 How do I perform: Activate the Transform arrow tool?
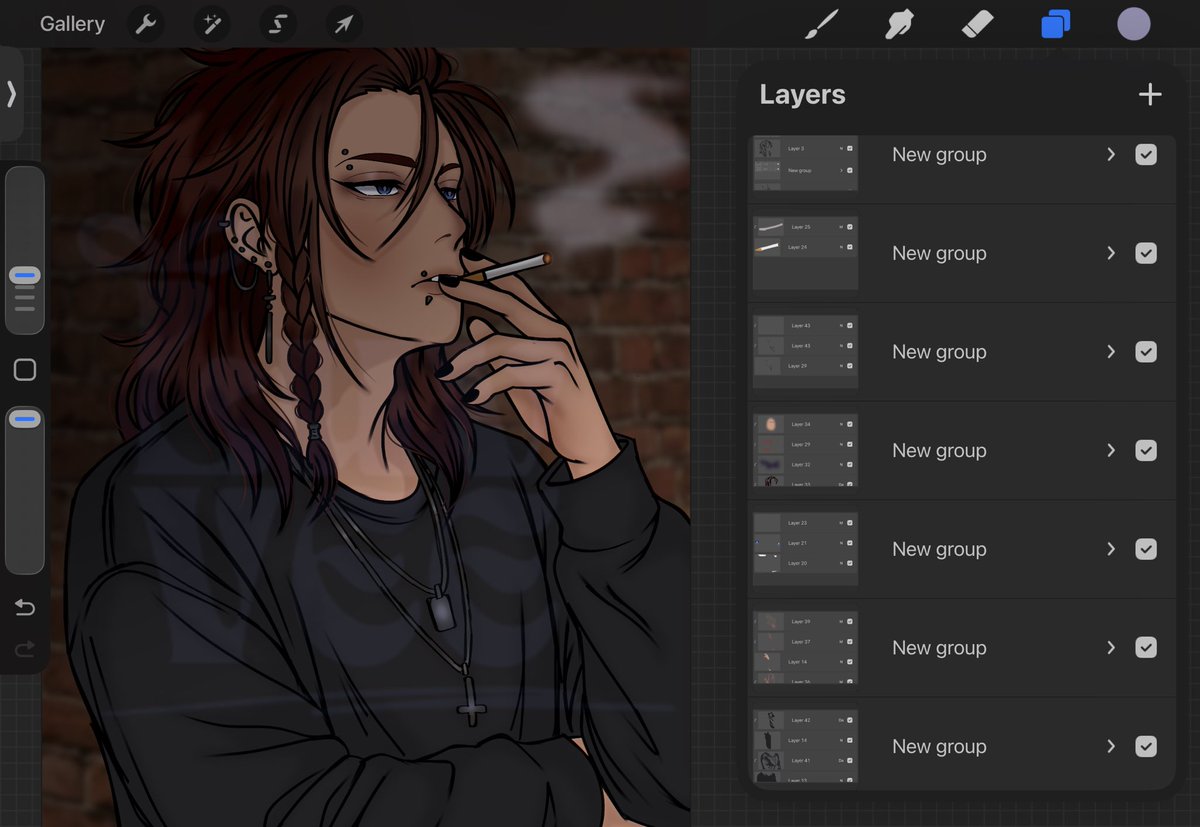coord(343,23)
